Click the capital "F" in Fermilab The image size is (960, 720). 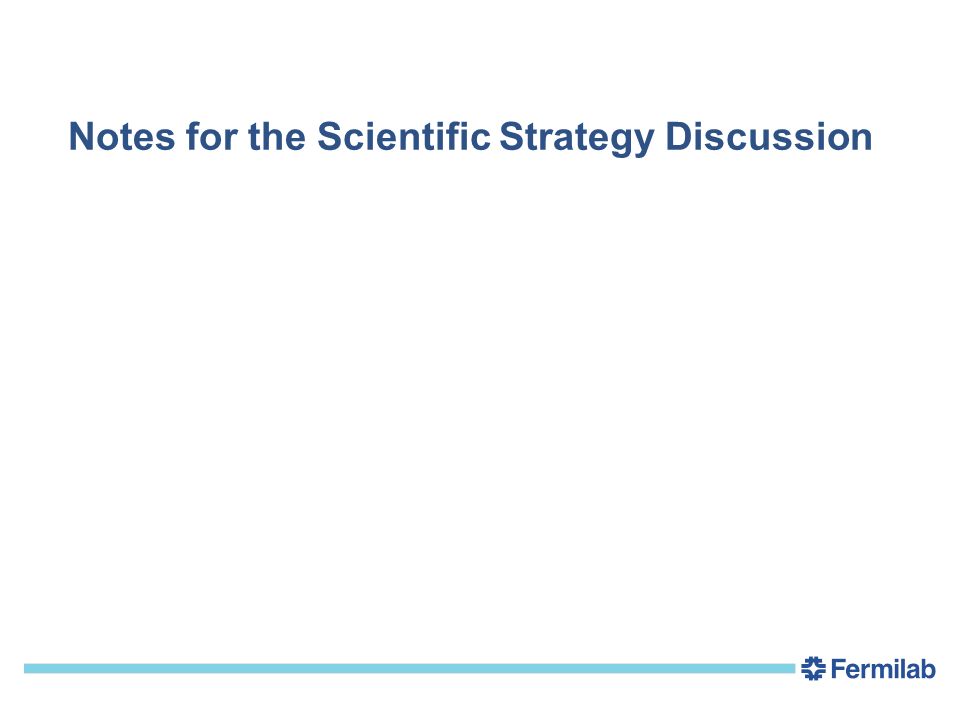838,669
